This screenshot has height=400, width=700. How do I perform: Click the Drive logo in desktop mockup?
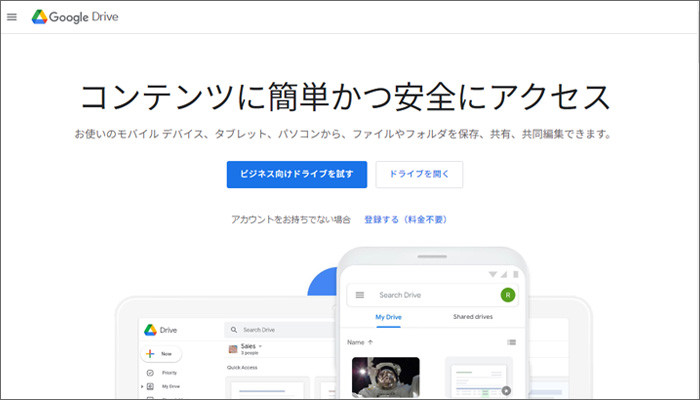pos(150,330)
